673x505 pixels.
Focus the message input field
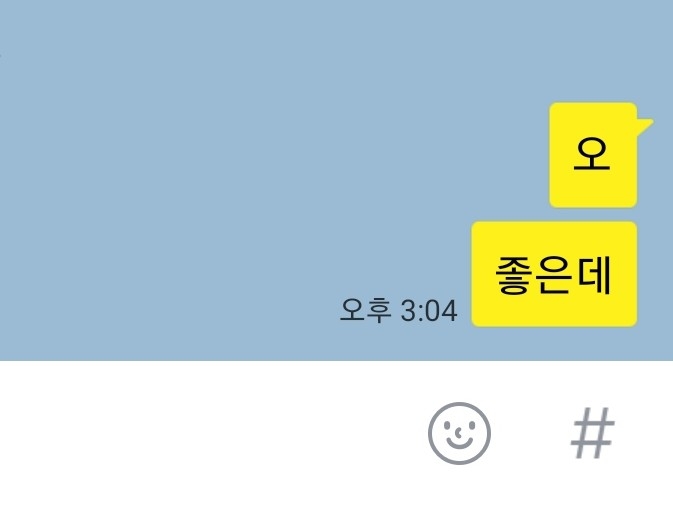click(206, 433)
